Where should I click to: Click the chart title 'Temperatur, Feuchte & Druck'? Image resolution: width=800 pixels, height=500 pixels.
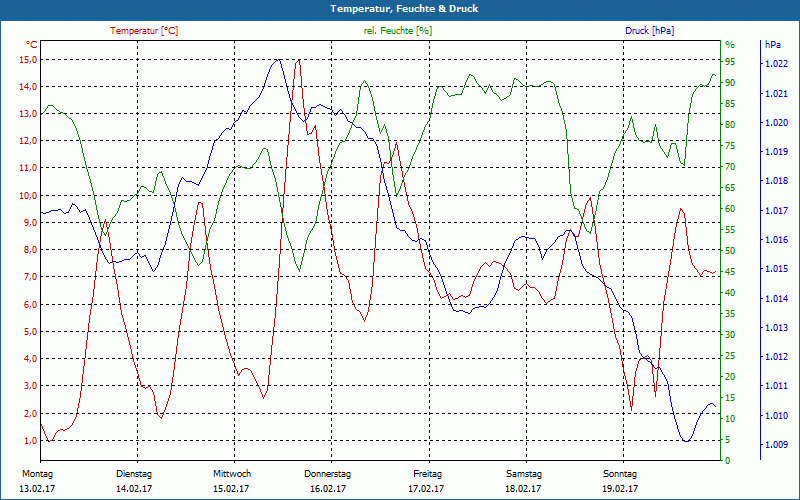pos(404,9)
